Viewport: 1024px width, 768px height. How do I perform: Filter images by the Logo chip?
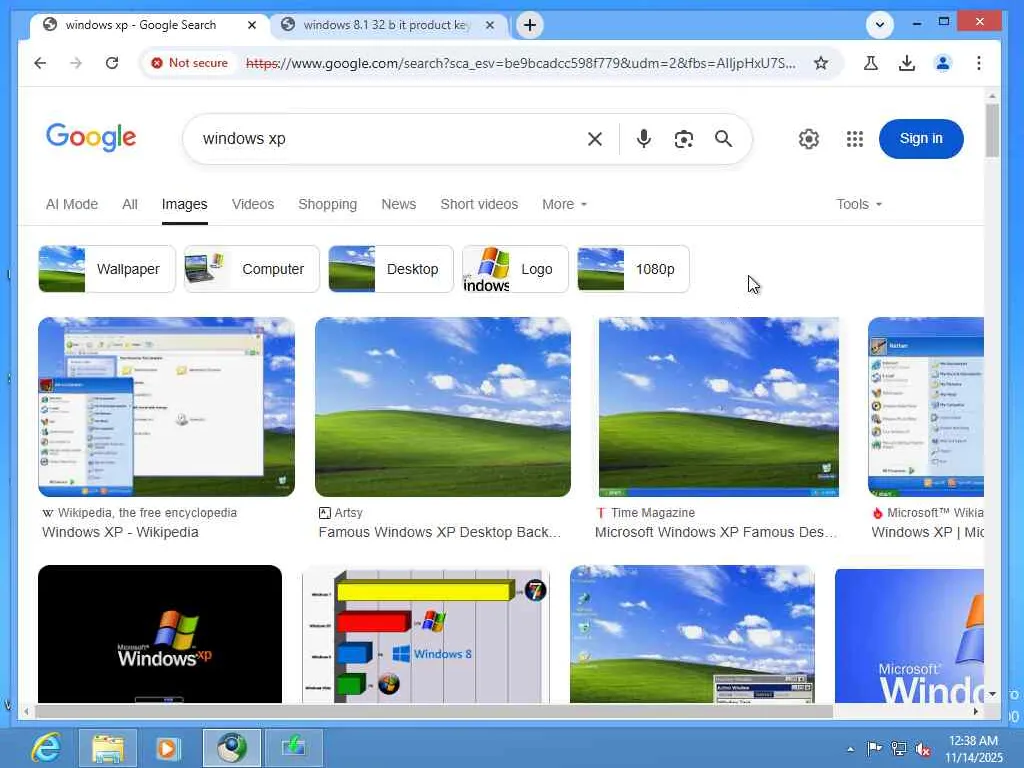[515, 269]
